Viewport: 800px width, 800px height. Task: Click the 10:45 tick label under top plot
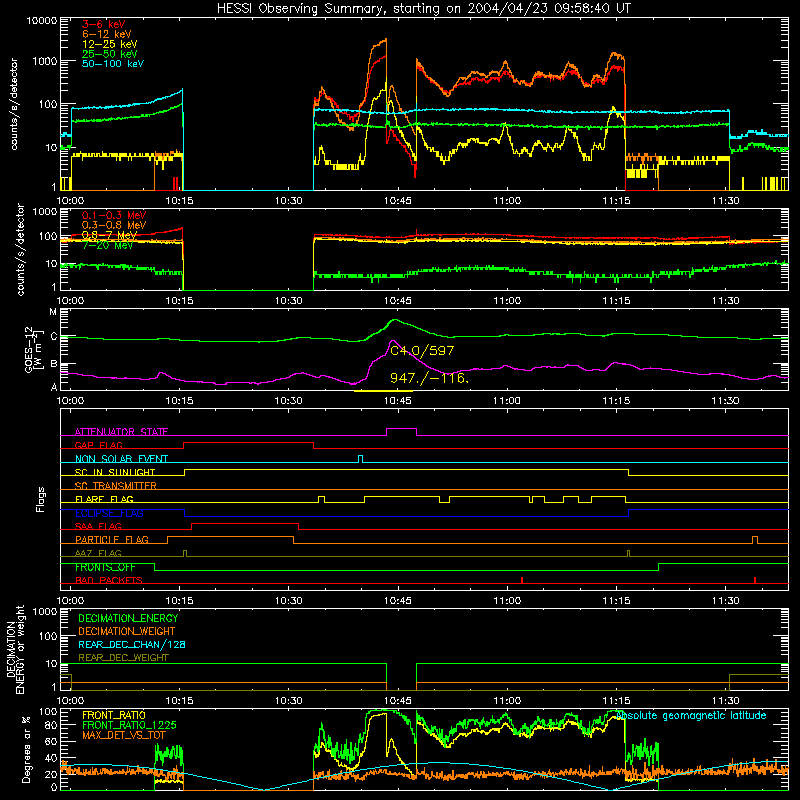click(x=397, y=201)
